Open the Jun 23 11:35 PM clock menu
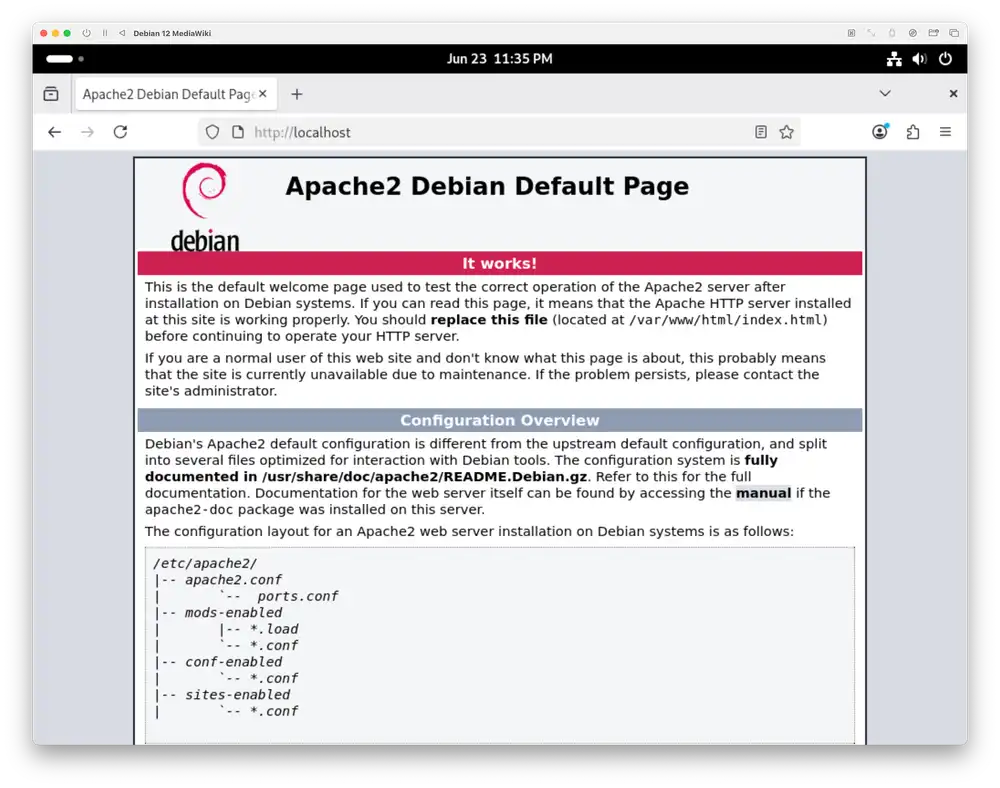Image resolution: width=1000 pixels, height=788 pixels. [x=499, y=59]
